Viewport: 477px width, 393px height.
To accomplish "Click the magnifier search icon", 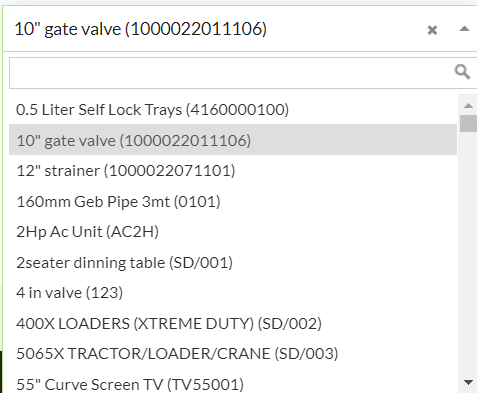I will (462, 71).
